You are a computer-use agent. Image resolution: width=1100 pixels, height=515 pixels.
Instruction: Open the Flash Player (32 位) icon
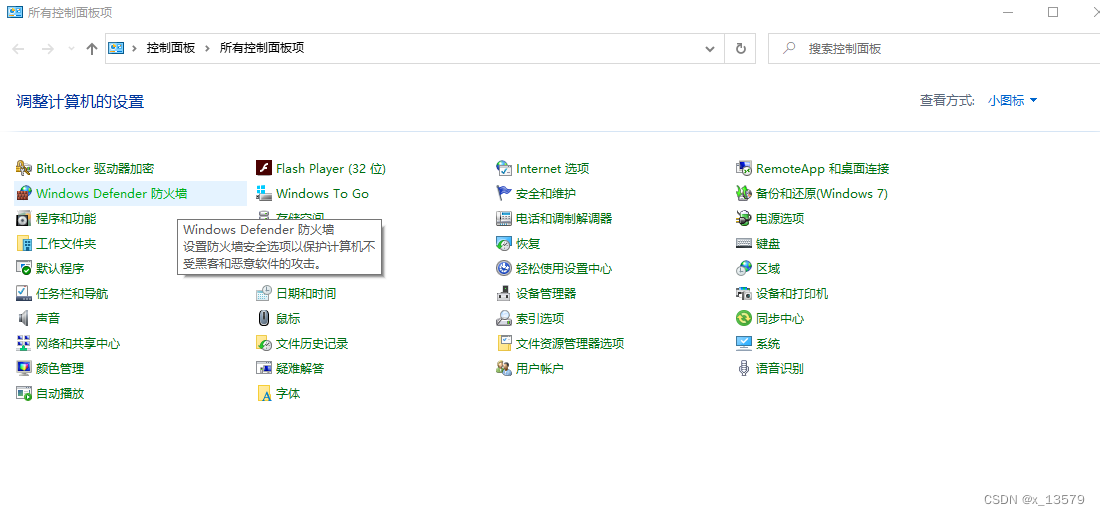264,168
